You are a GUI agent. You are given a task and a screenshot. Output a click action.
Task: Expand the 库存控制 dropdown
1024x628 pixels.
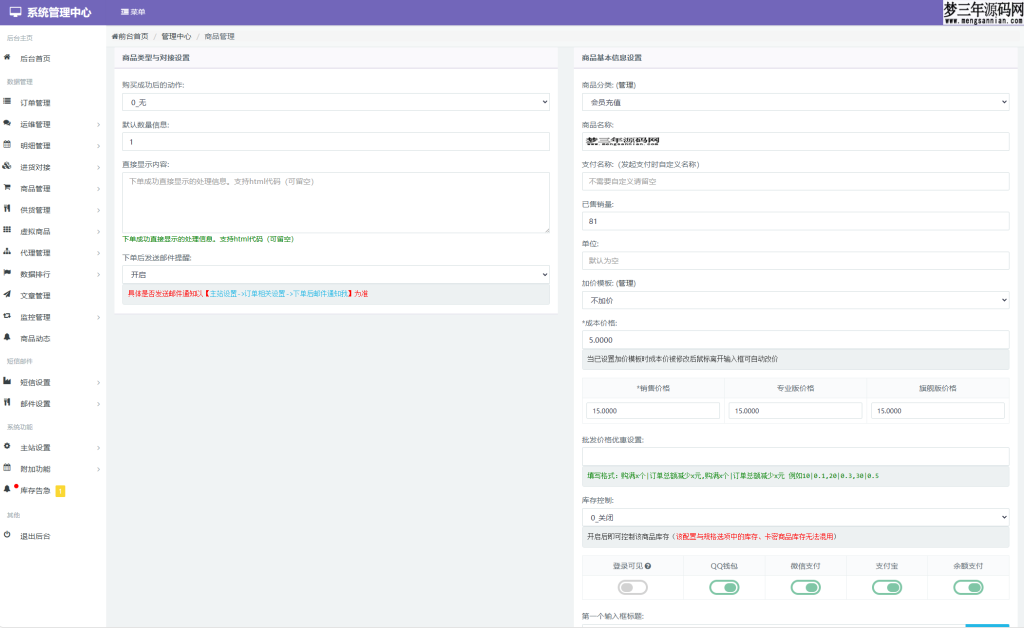click(x=795, y=517)
